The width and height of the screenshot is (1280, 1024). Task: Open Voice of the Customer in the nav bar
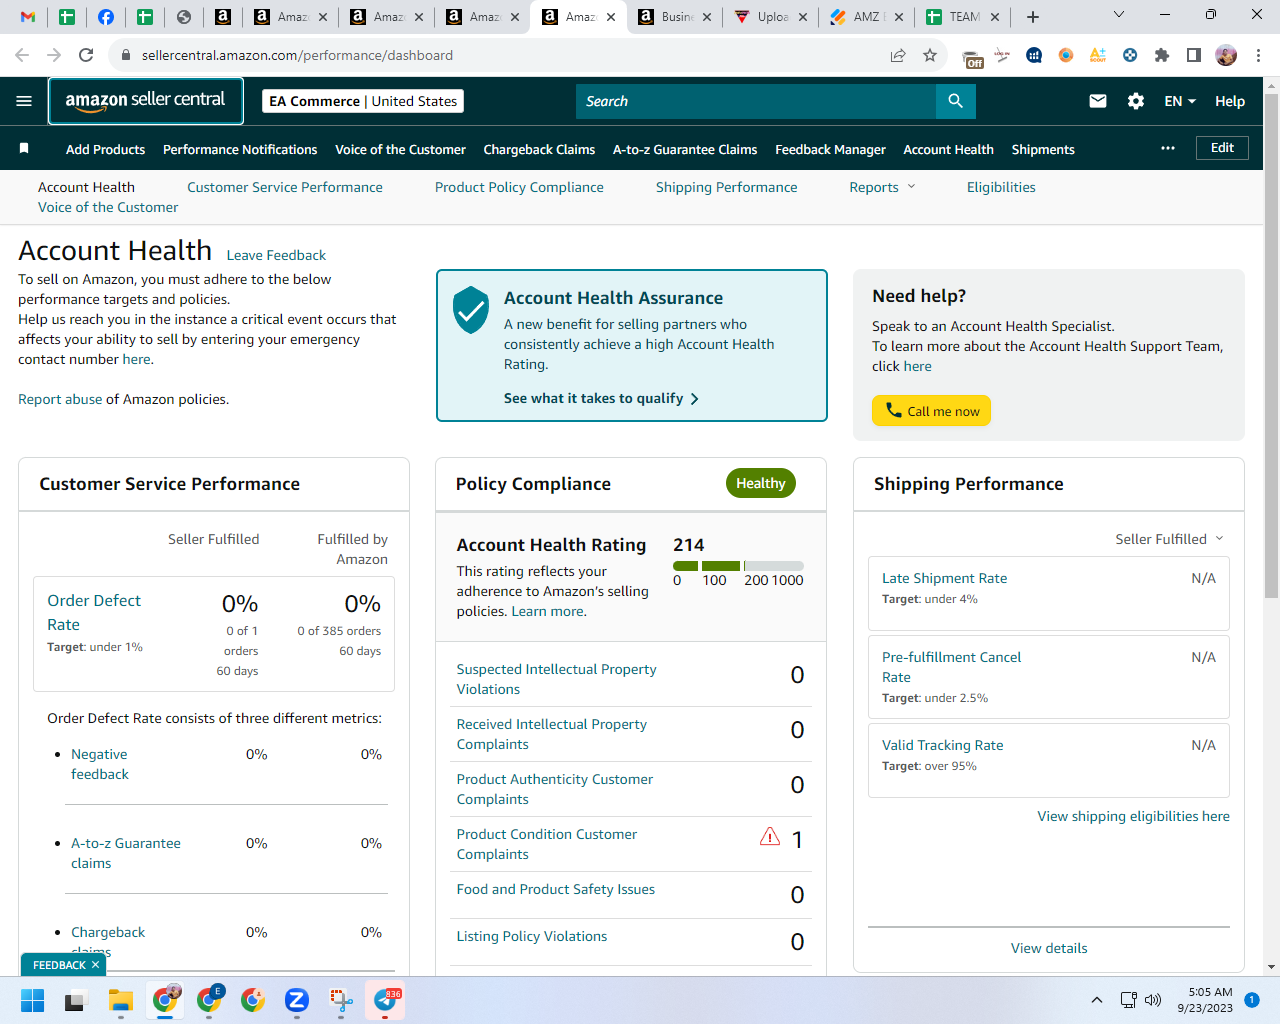pyautogui.click(x=400, y=149)
